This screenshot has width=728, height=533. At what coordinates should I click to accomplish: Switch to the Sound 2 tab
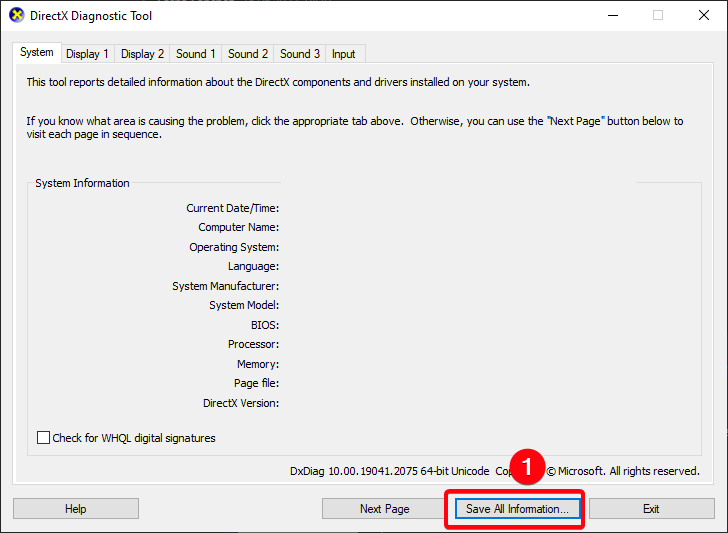248,54
